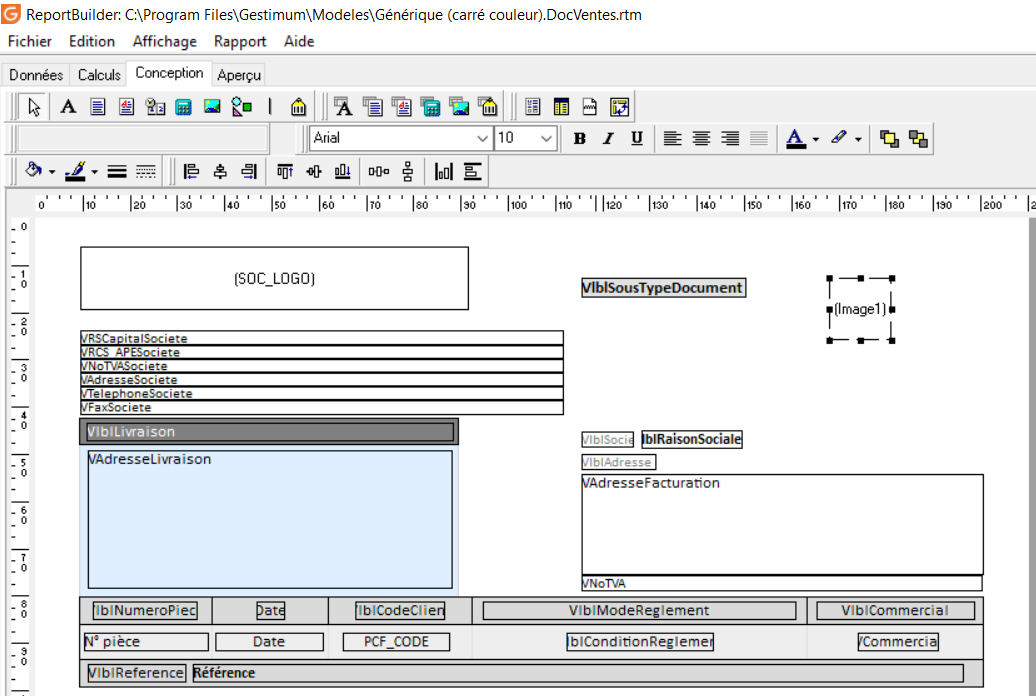
Task: Align selected objects horizontal centers
Action: 220,172
